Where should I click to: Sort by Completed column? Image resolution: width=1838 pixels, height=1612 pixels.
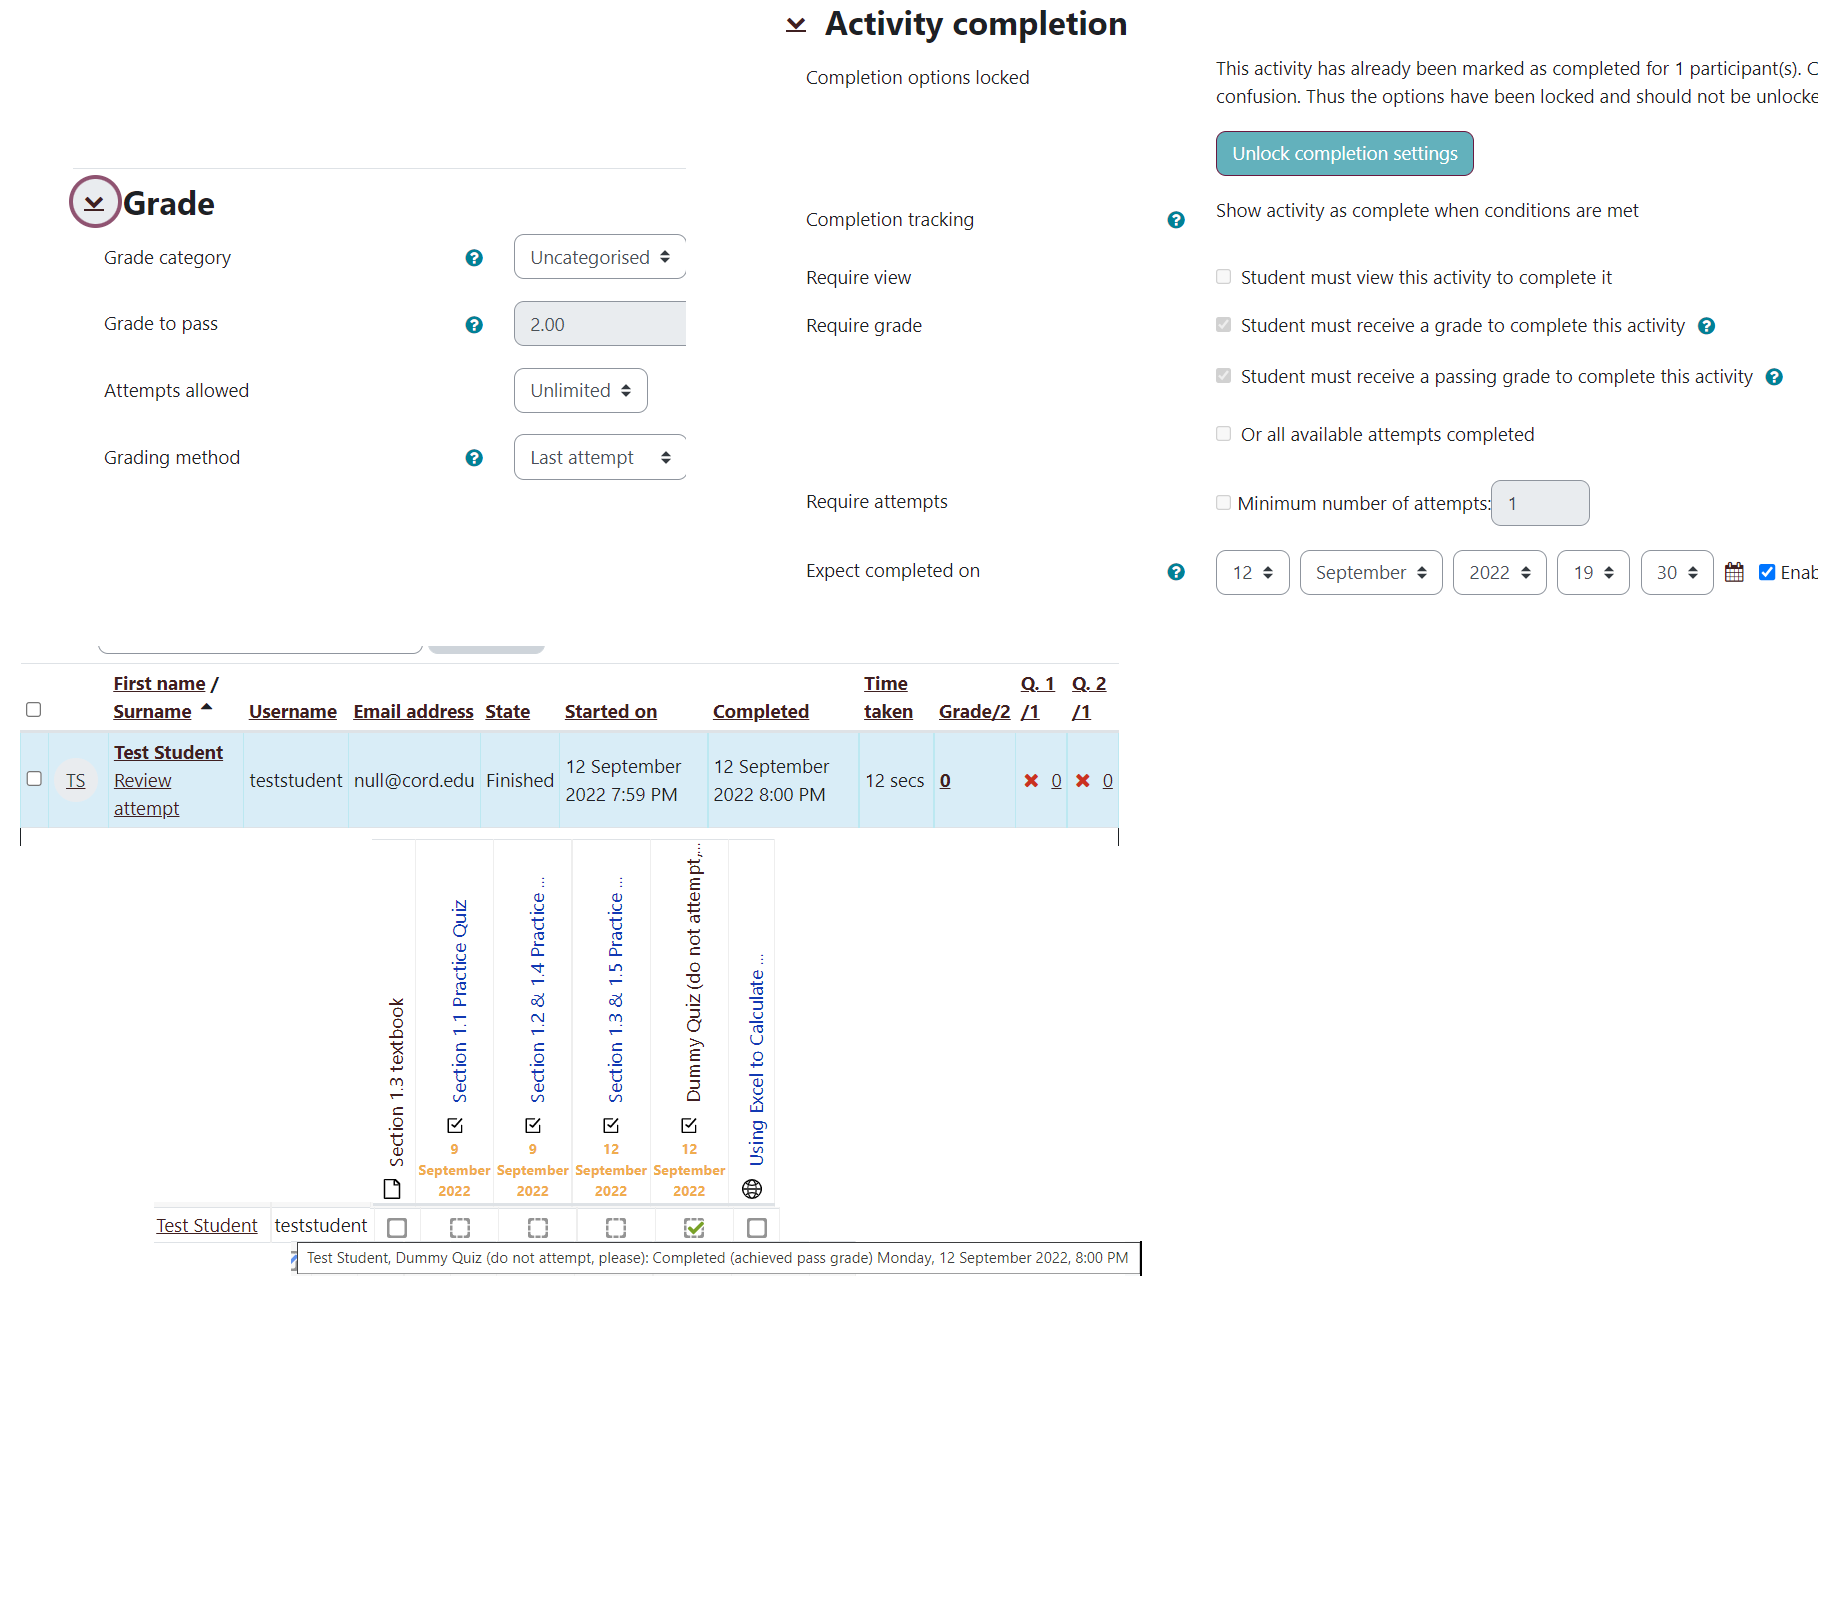click(x=761, y=712)
